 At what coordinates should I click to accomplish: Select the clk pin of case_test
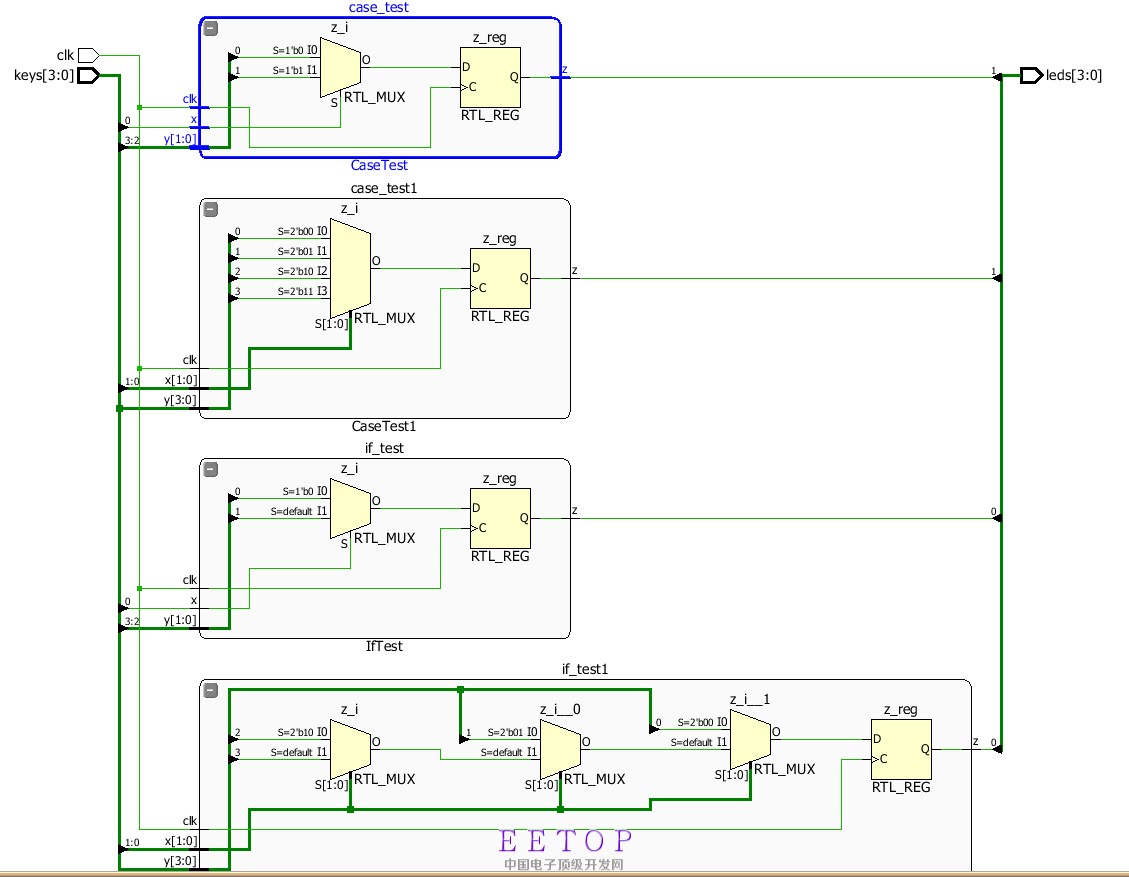[190, 99]
